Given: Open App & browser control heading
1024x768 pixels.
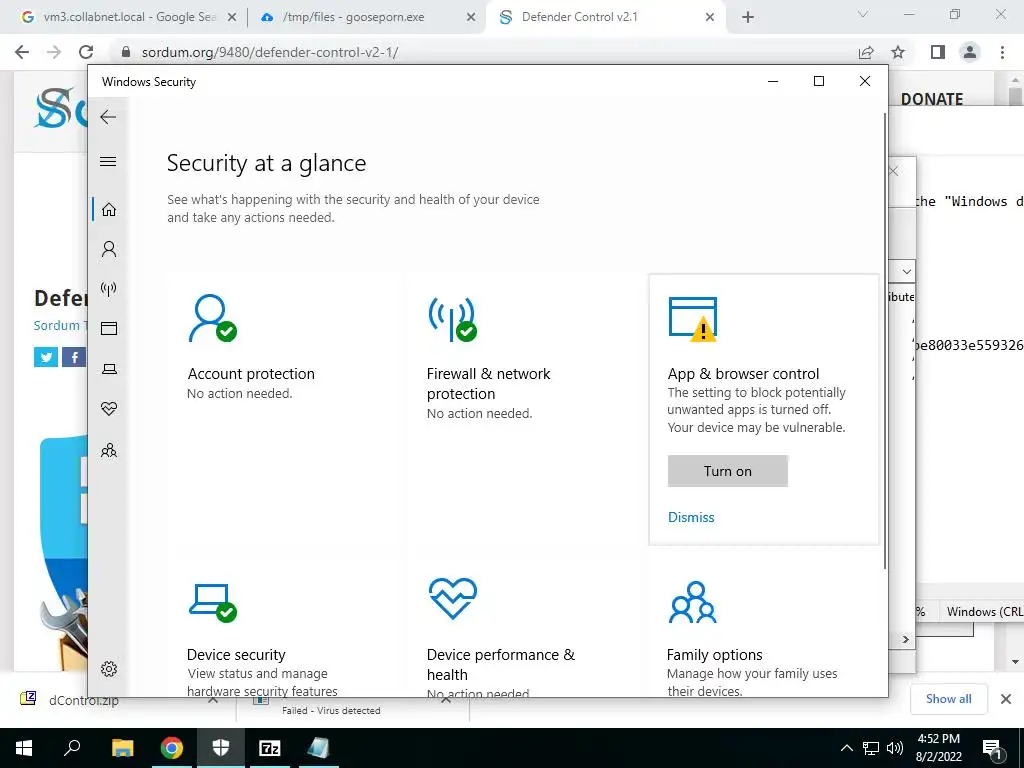Looking at the screenshot, I should pos(743,374).
